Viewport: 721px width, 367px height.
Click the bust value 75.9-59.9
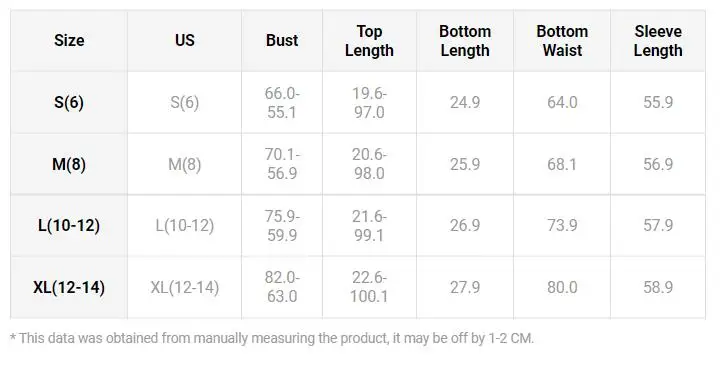[282, 225]
